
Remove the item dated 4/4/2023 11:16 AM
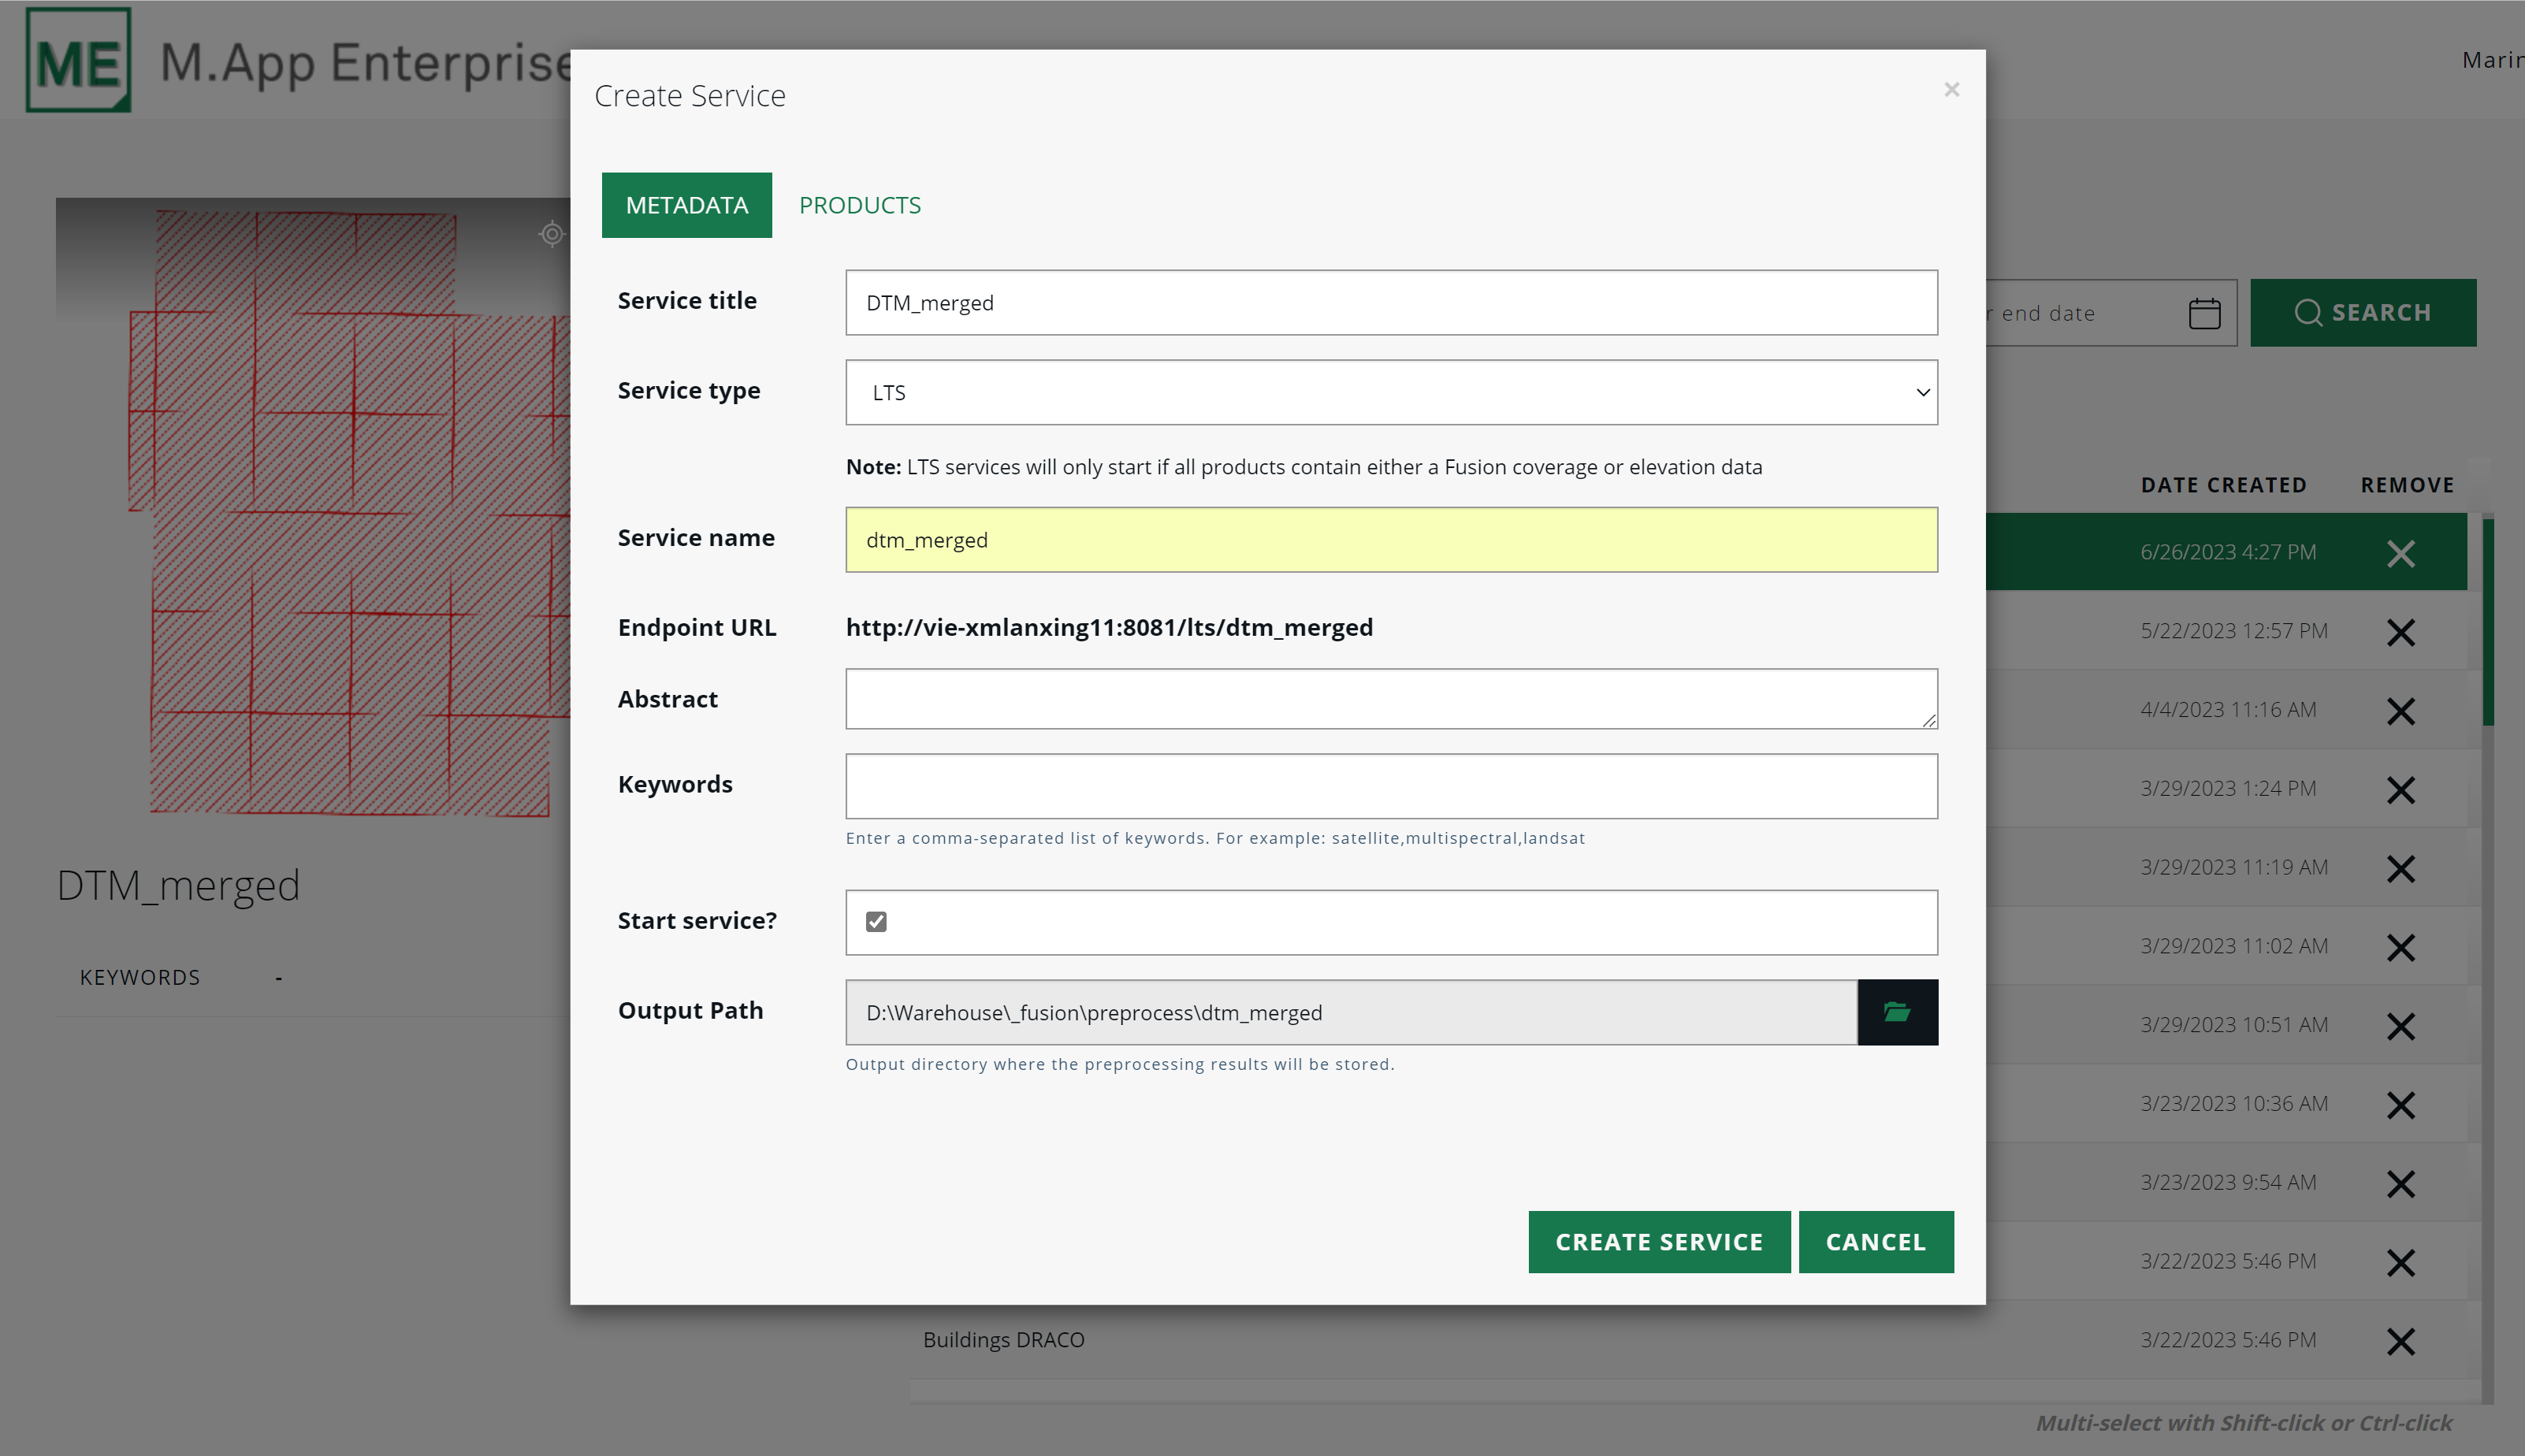(x=2400, y=711)
